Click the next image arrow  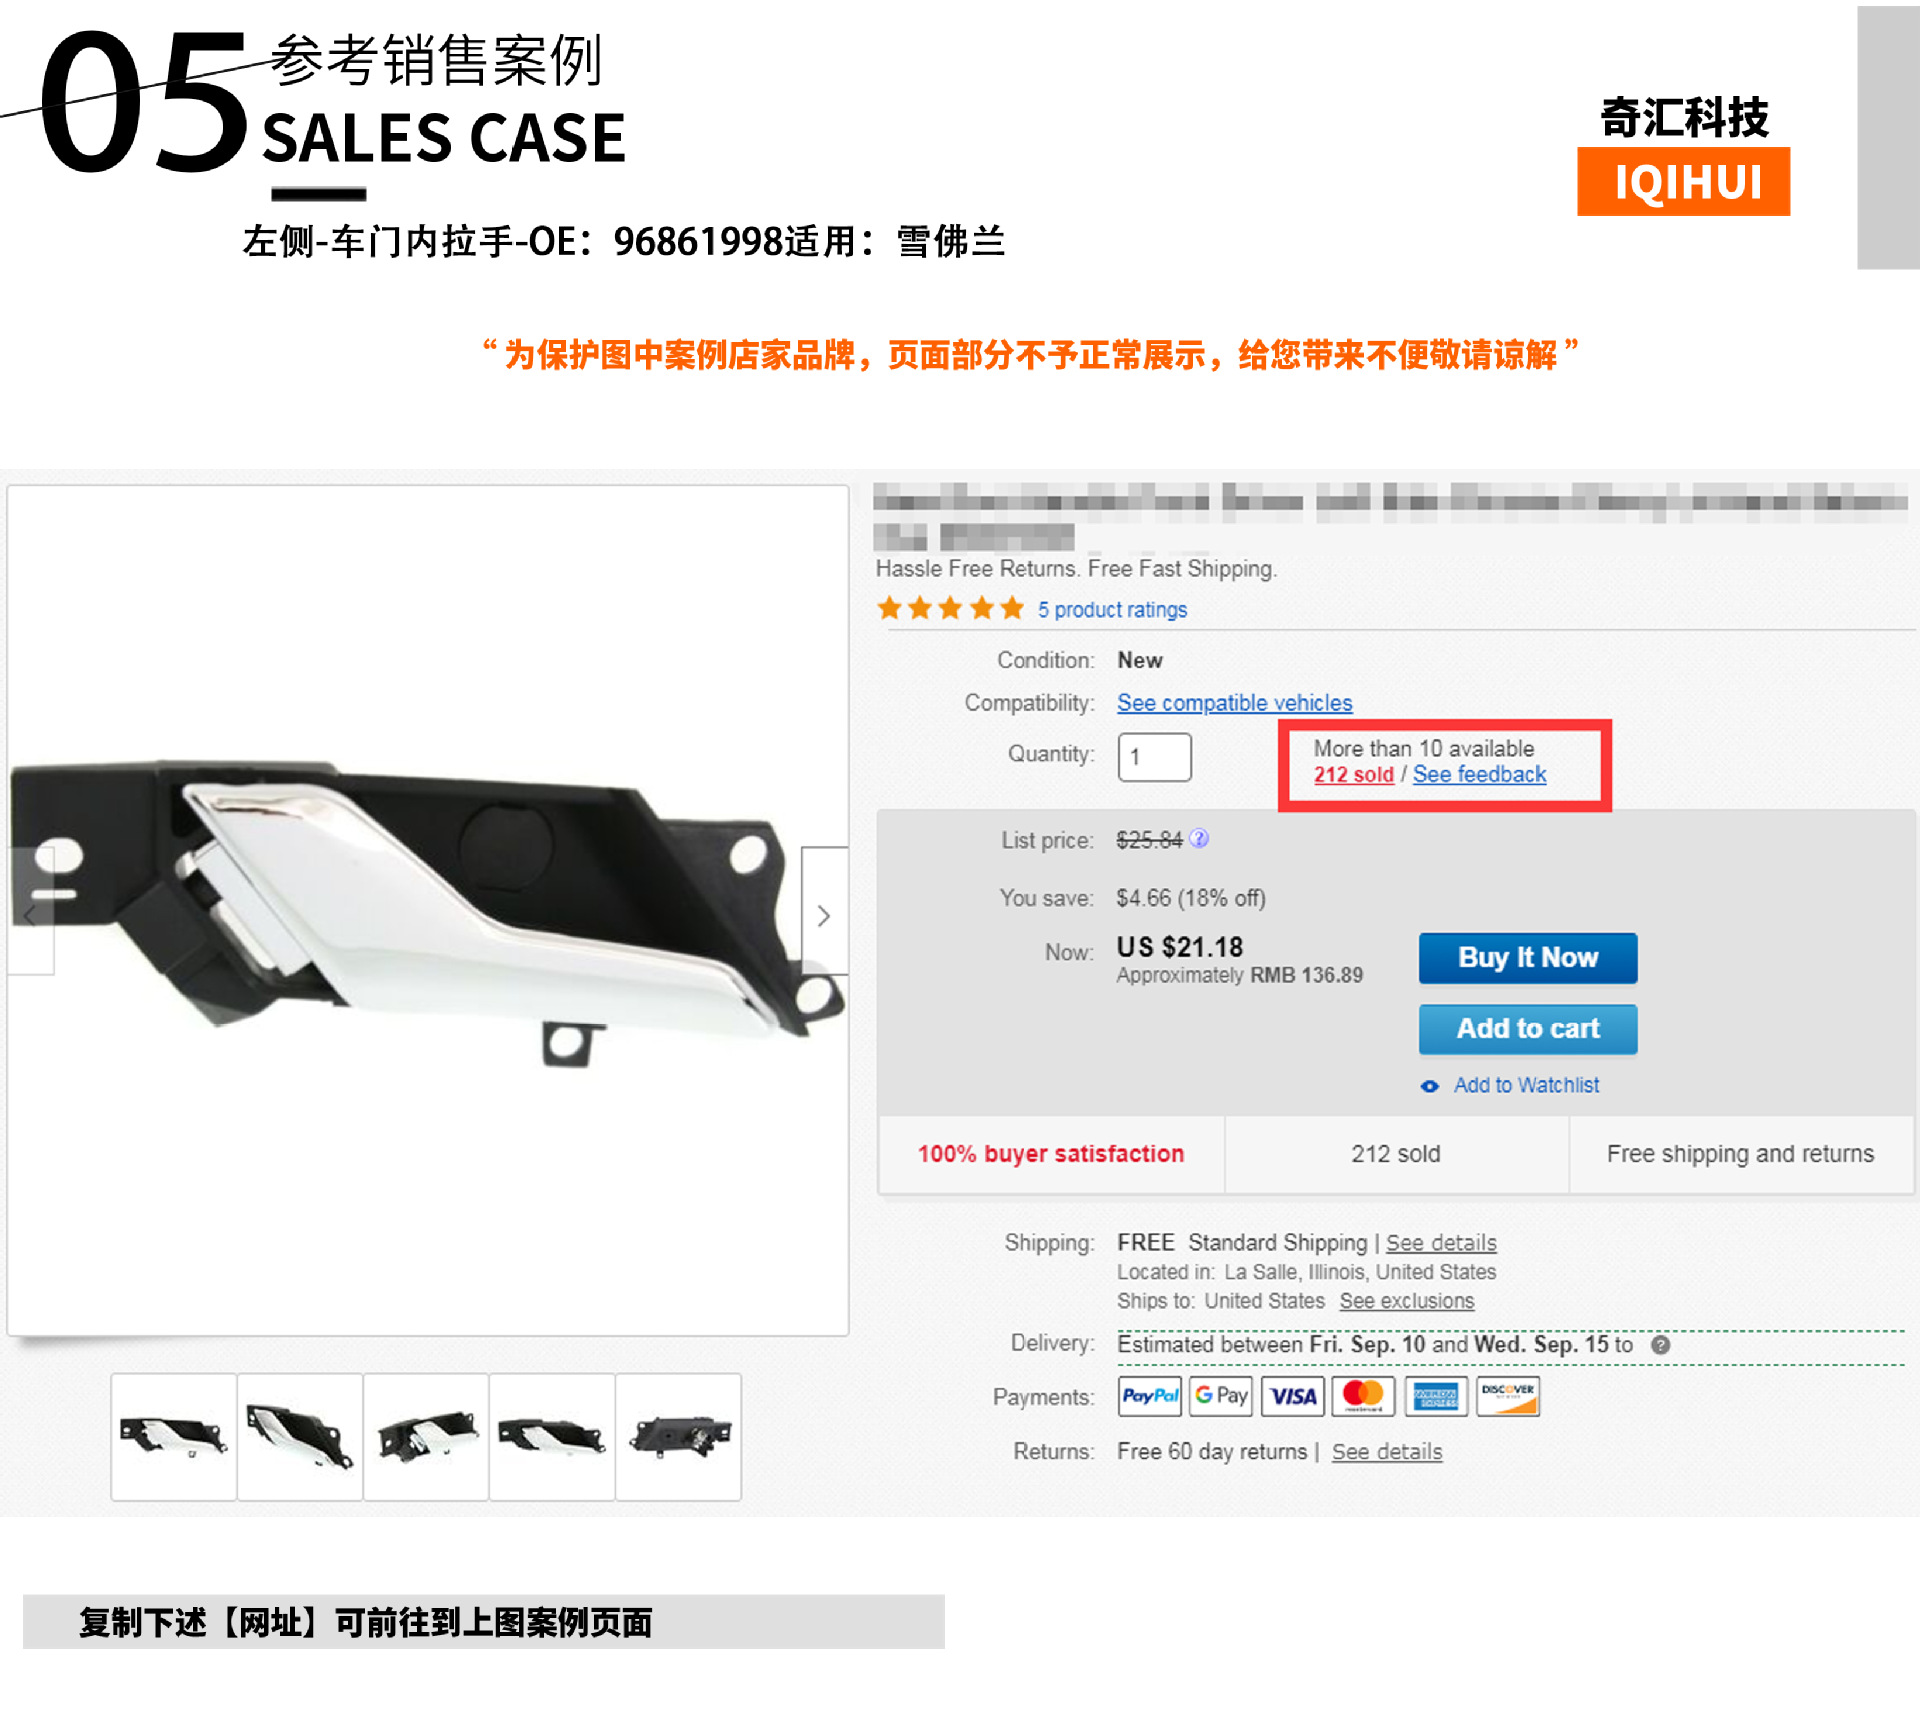click(x=824, y=912)
